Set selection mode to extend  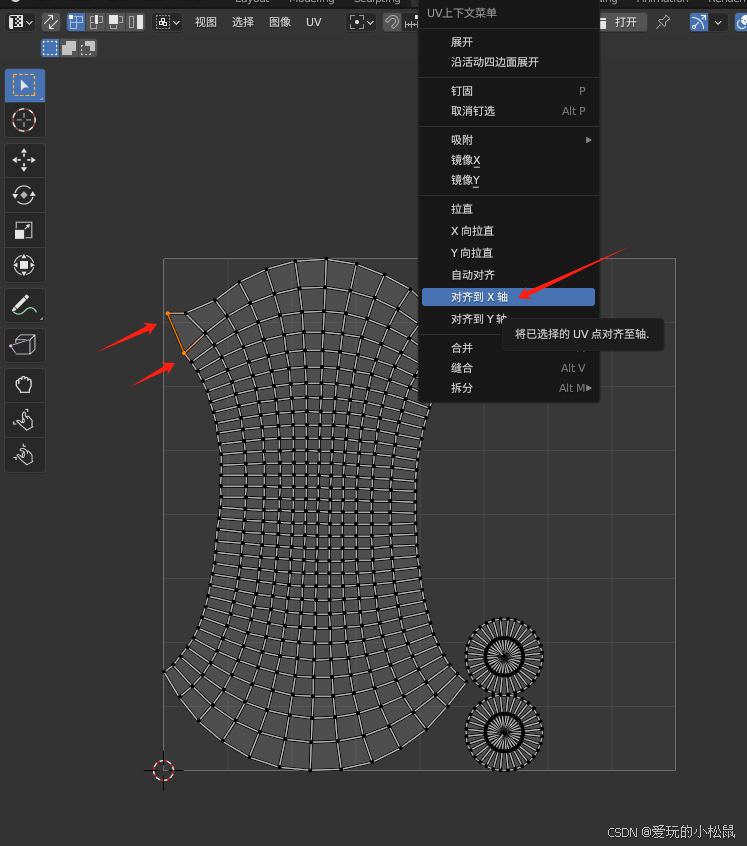coord(69,48)
